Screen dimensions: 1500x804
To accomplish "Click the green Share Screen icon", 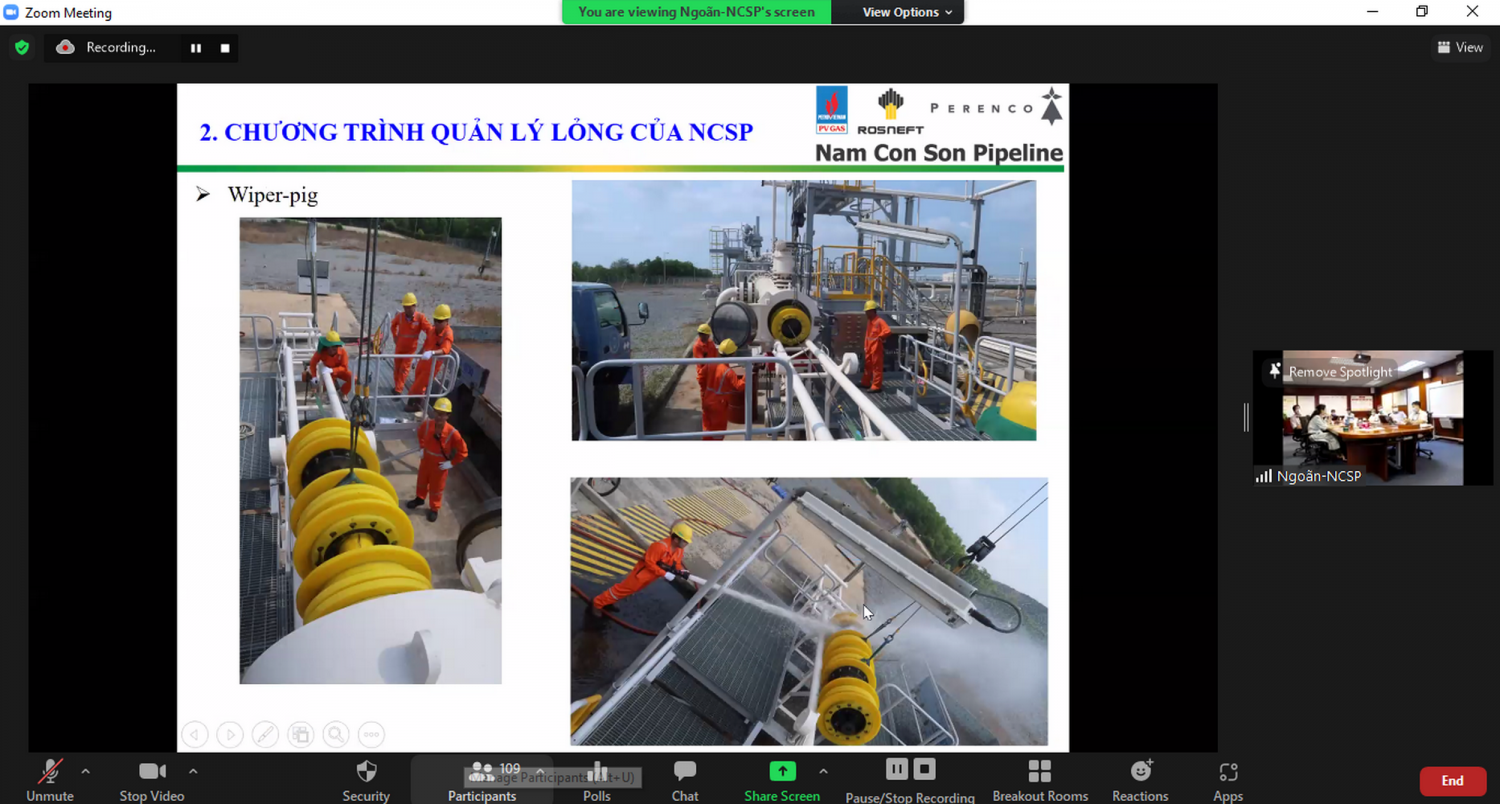I will tap(782, 771).
